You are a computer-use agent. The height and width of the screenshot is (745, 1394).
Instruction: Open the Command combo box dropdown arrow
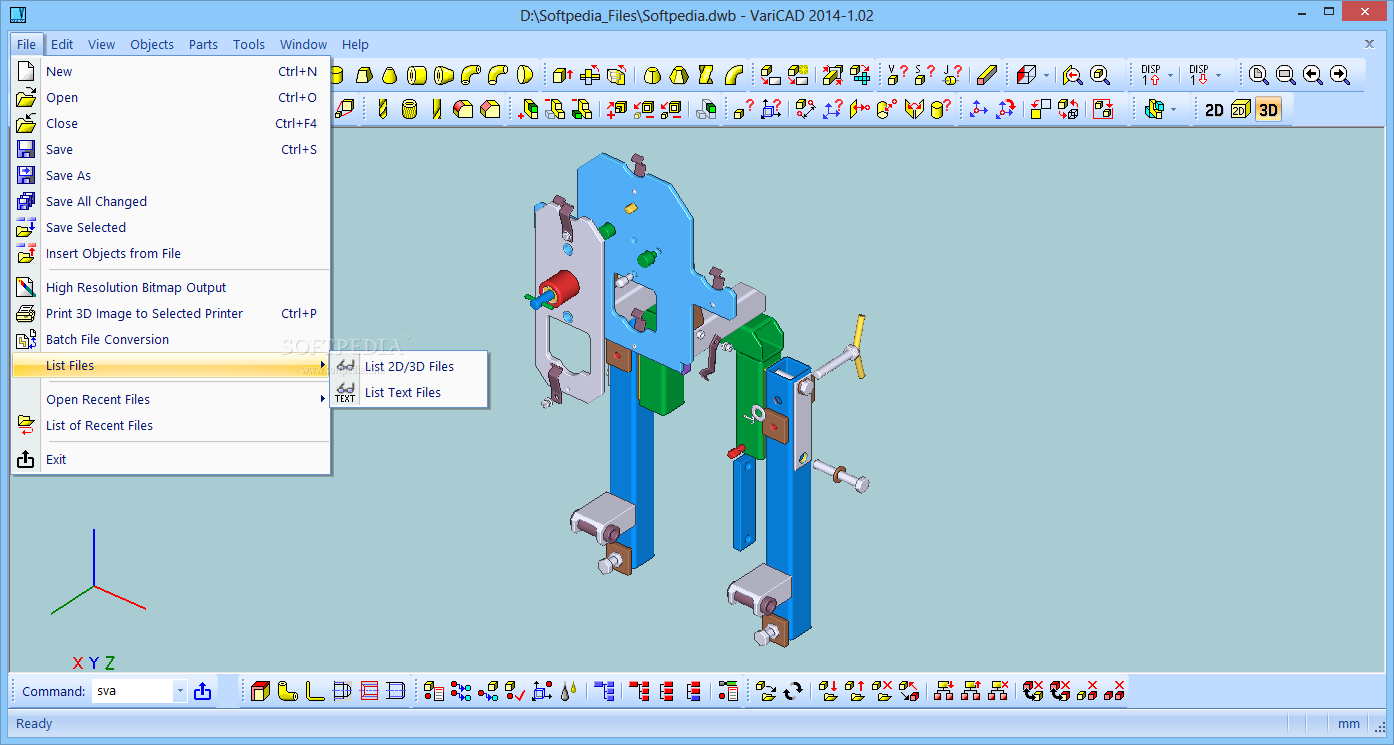click(180, 691)
